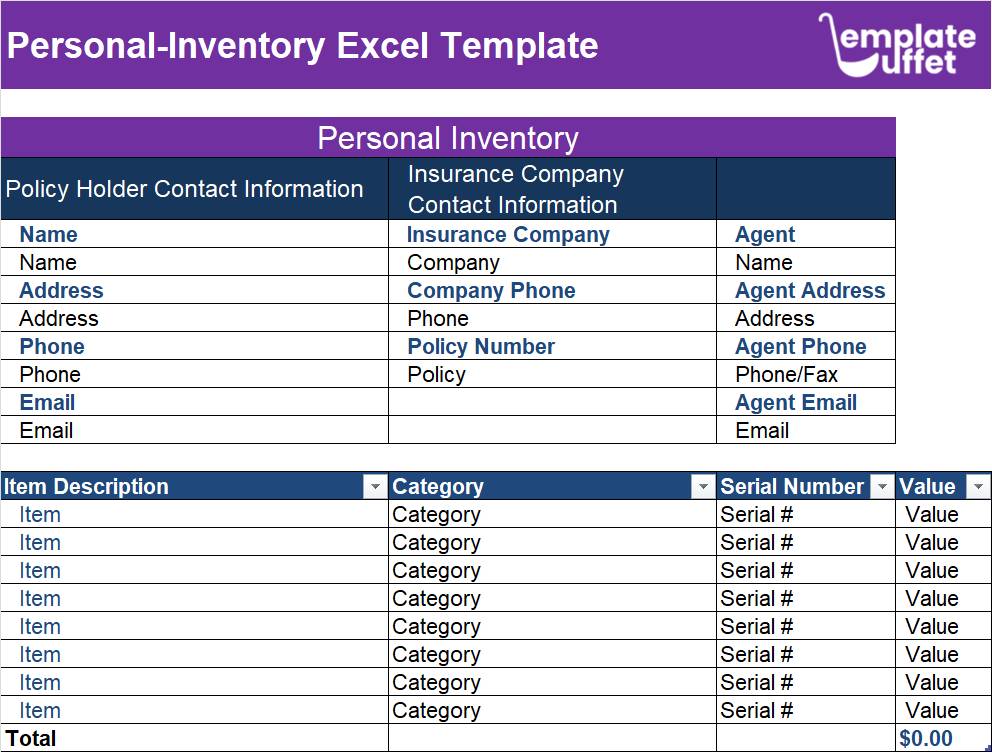This screenshot has height=752, width=992.
Task: Click the Total value $0.00 cell
Action: click(x=943, y=738)
